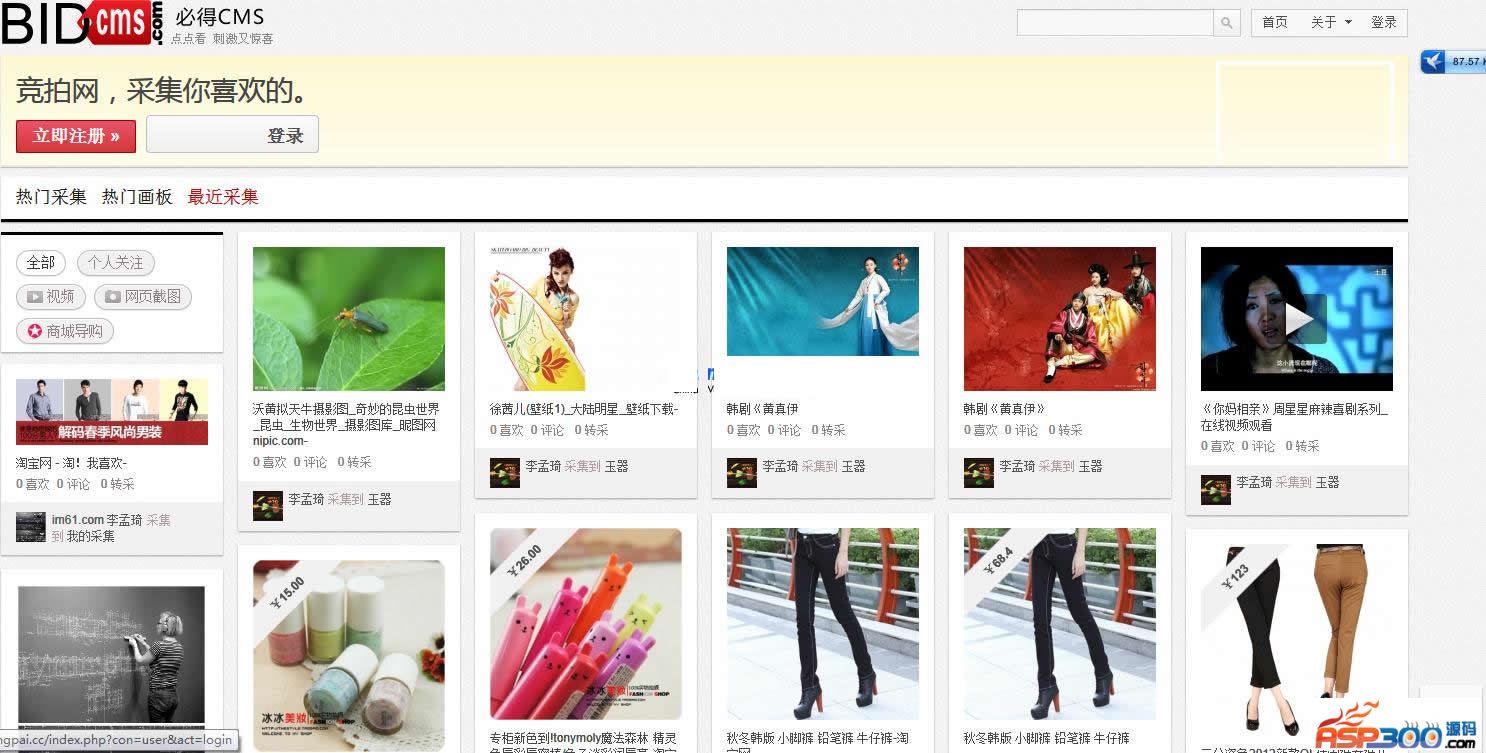1486x753 pixels.
Task: Open the 徐茜儿(壁纸1) title link
Action: coord(584,409)
